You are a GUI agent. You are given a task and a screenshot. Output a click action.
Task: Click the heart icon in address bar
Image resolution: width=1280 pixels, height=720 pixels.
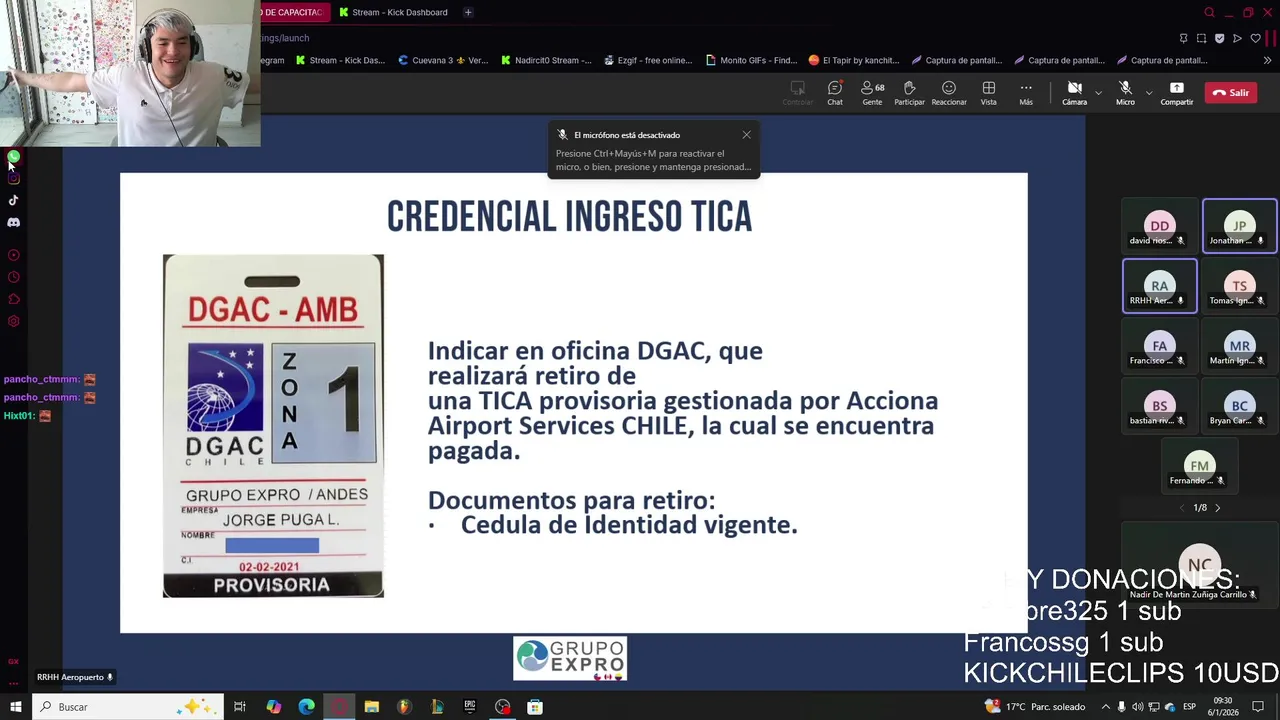tap(1255, 38)
